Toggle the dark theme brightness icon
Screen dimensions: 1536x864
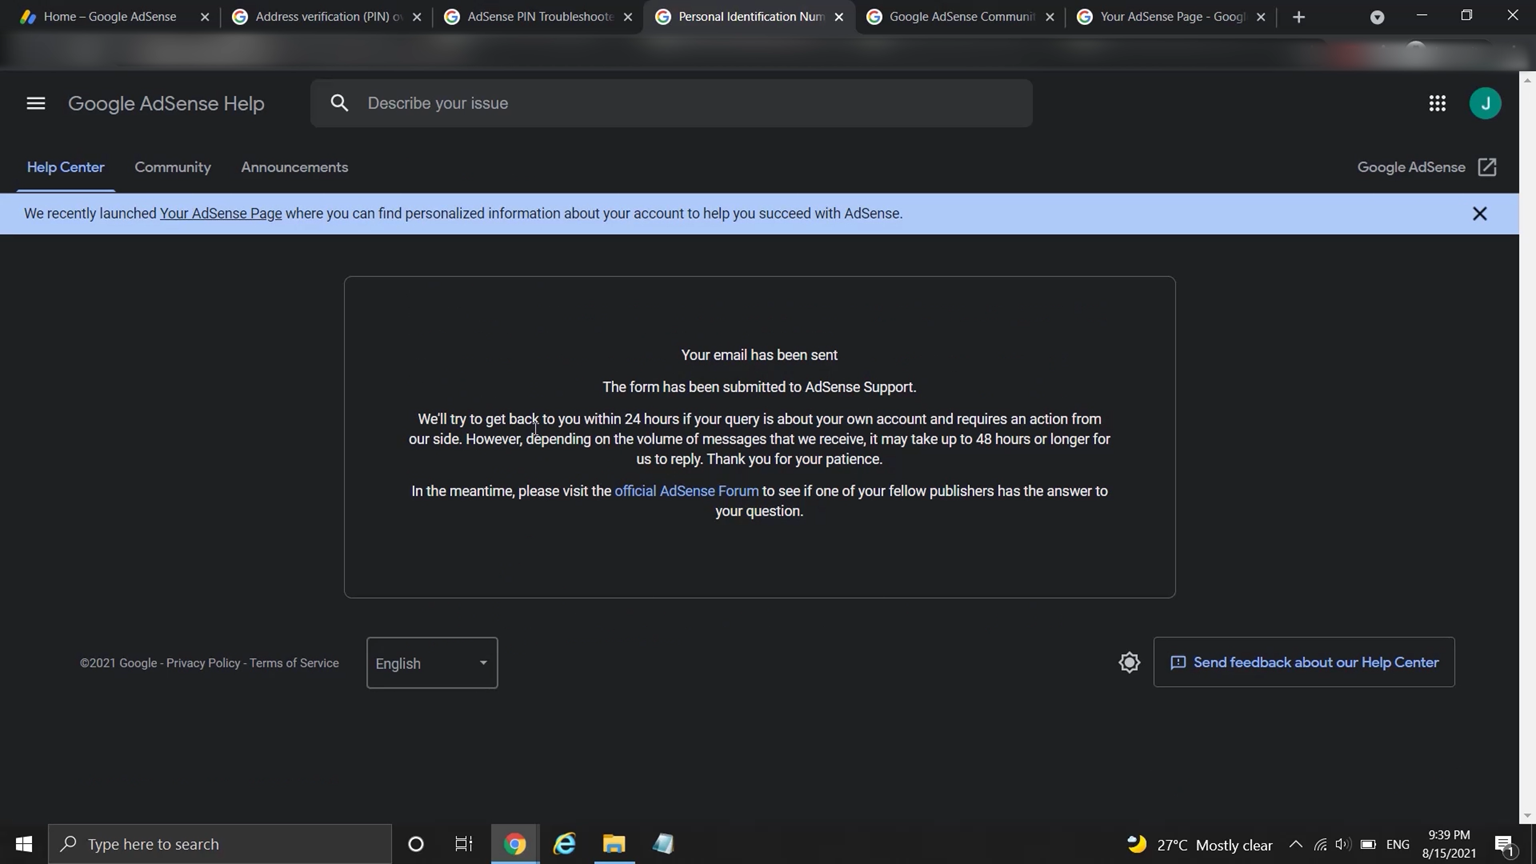1129,662
